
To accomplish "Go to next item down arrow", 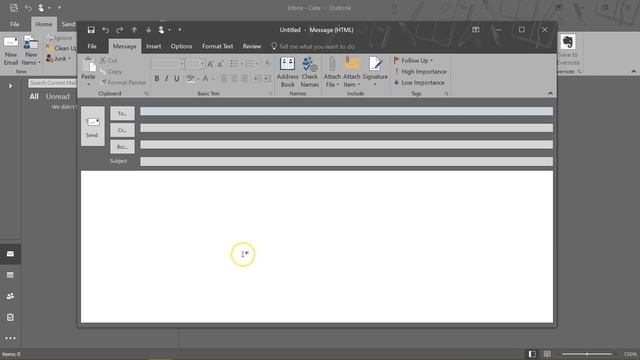I will click(148, 30).
